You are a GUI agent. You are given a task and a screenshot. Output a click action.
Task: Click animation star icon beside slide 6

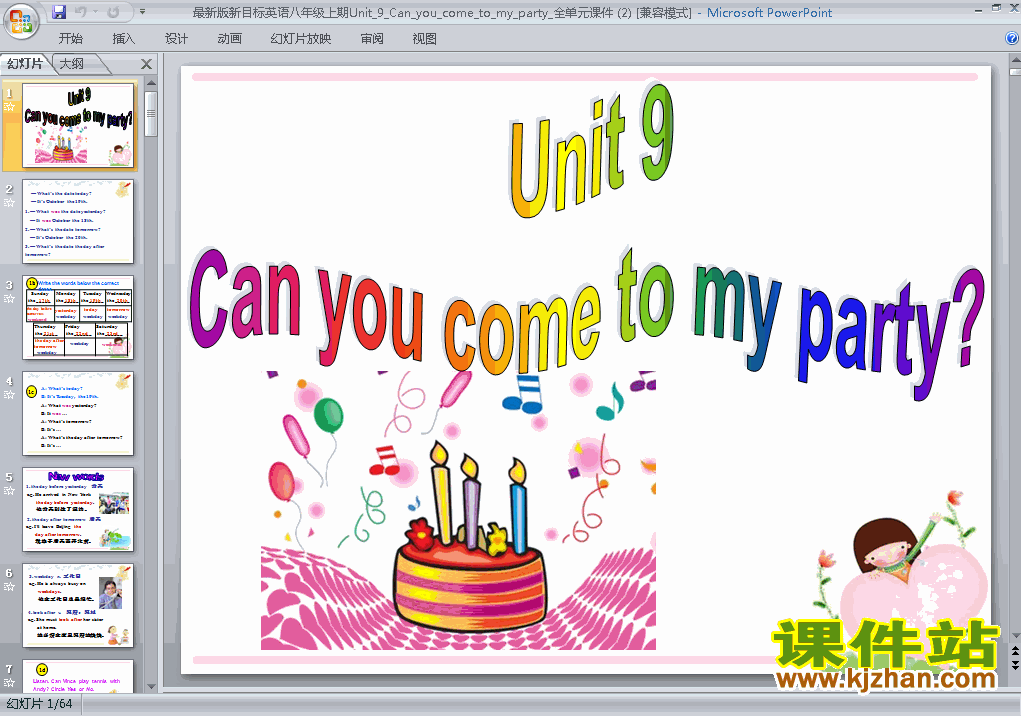pyautogui.click(x=9, y=587)
